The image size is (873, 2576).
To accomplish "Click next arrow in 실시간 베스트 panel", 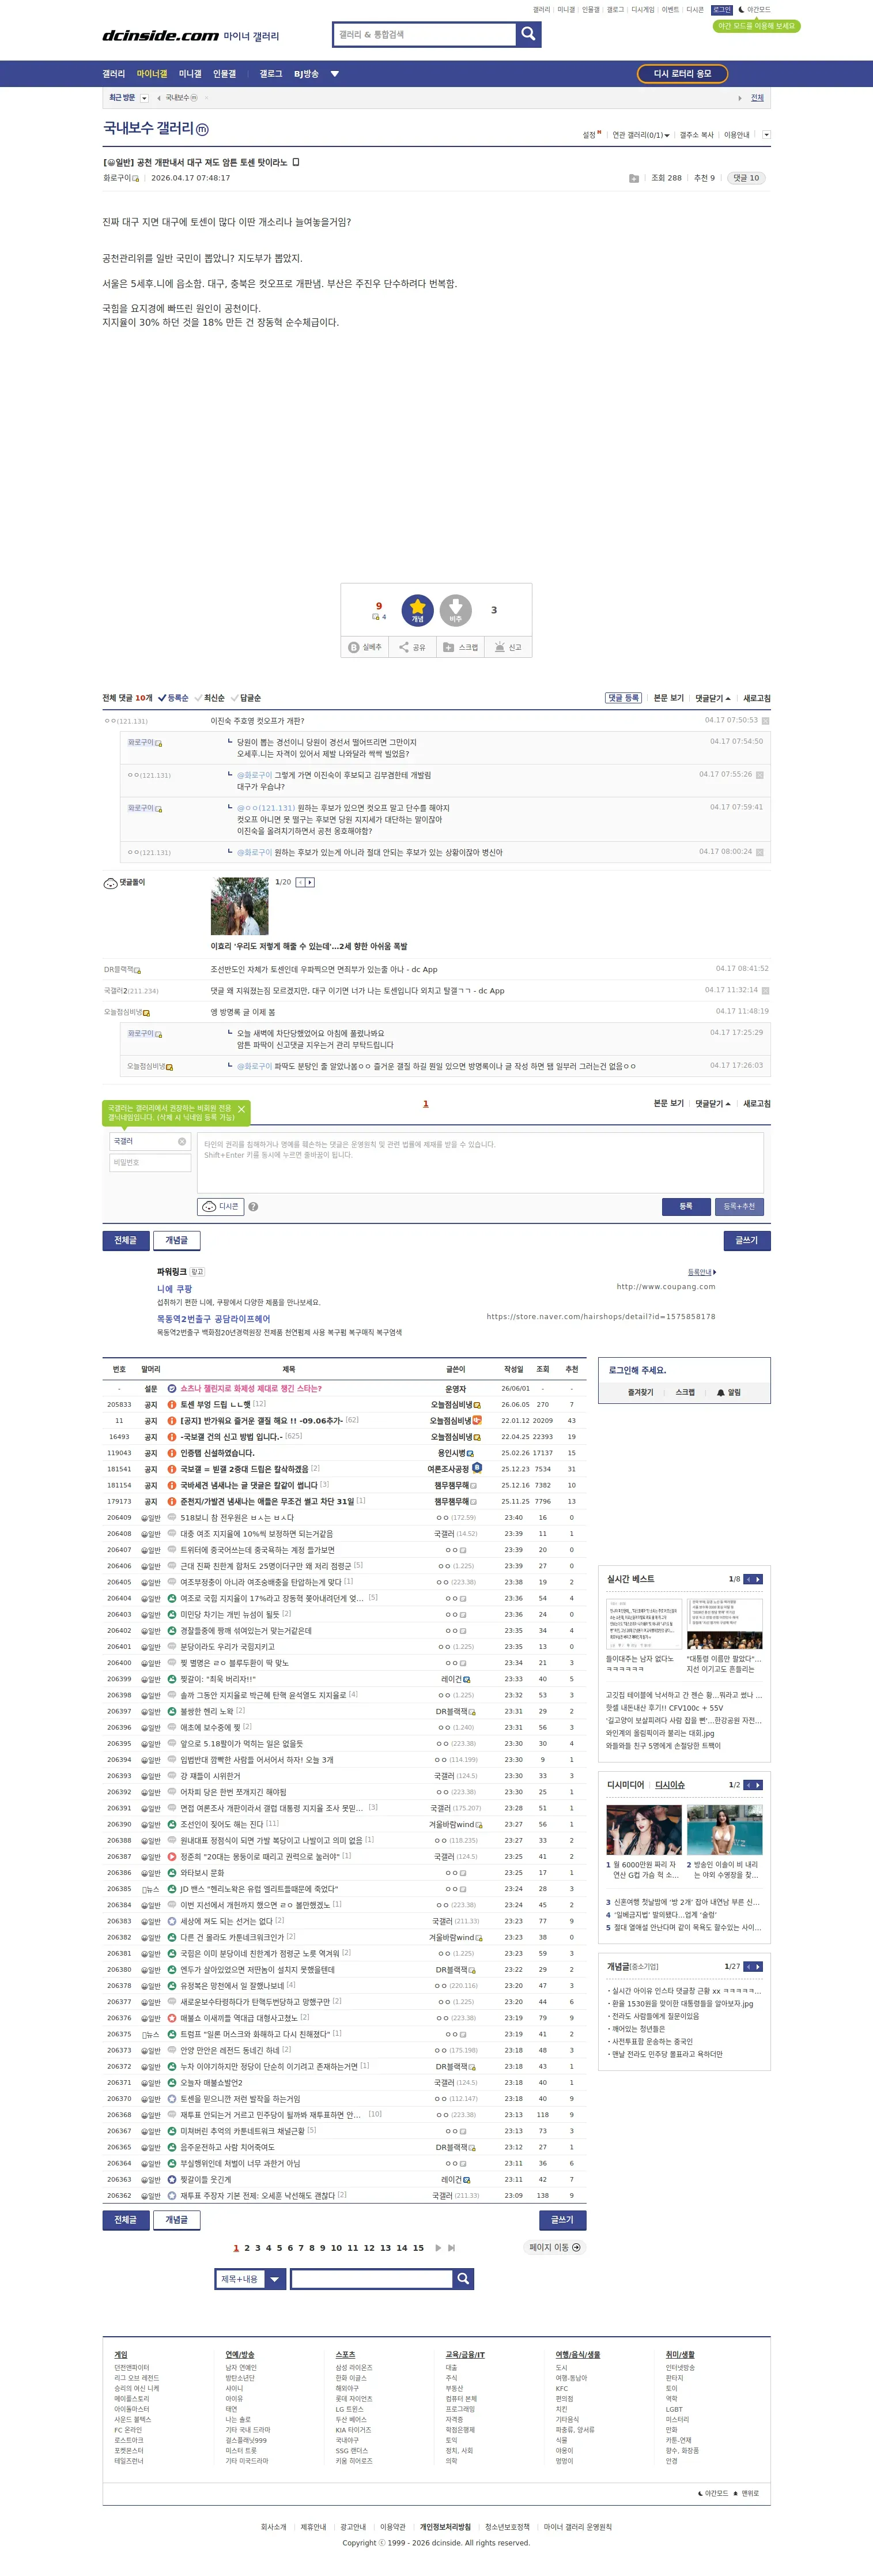I will click(758, 1579).
